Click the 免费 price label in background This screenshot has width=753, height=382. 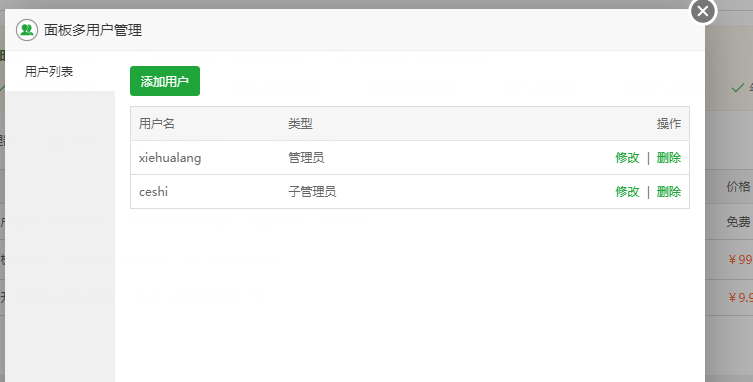point(738,222)
